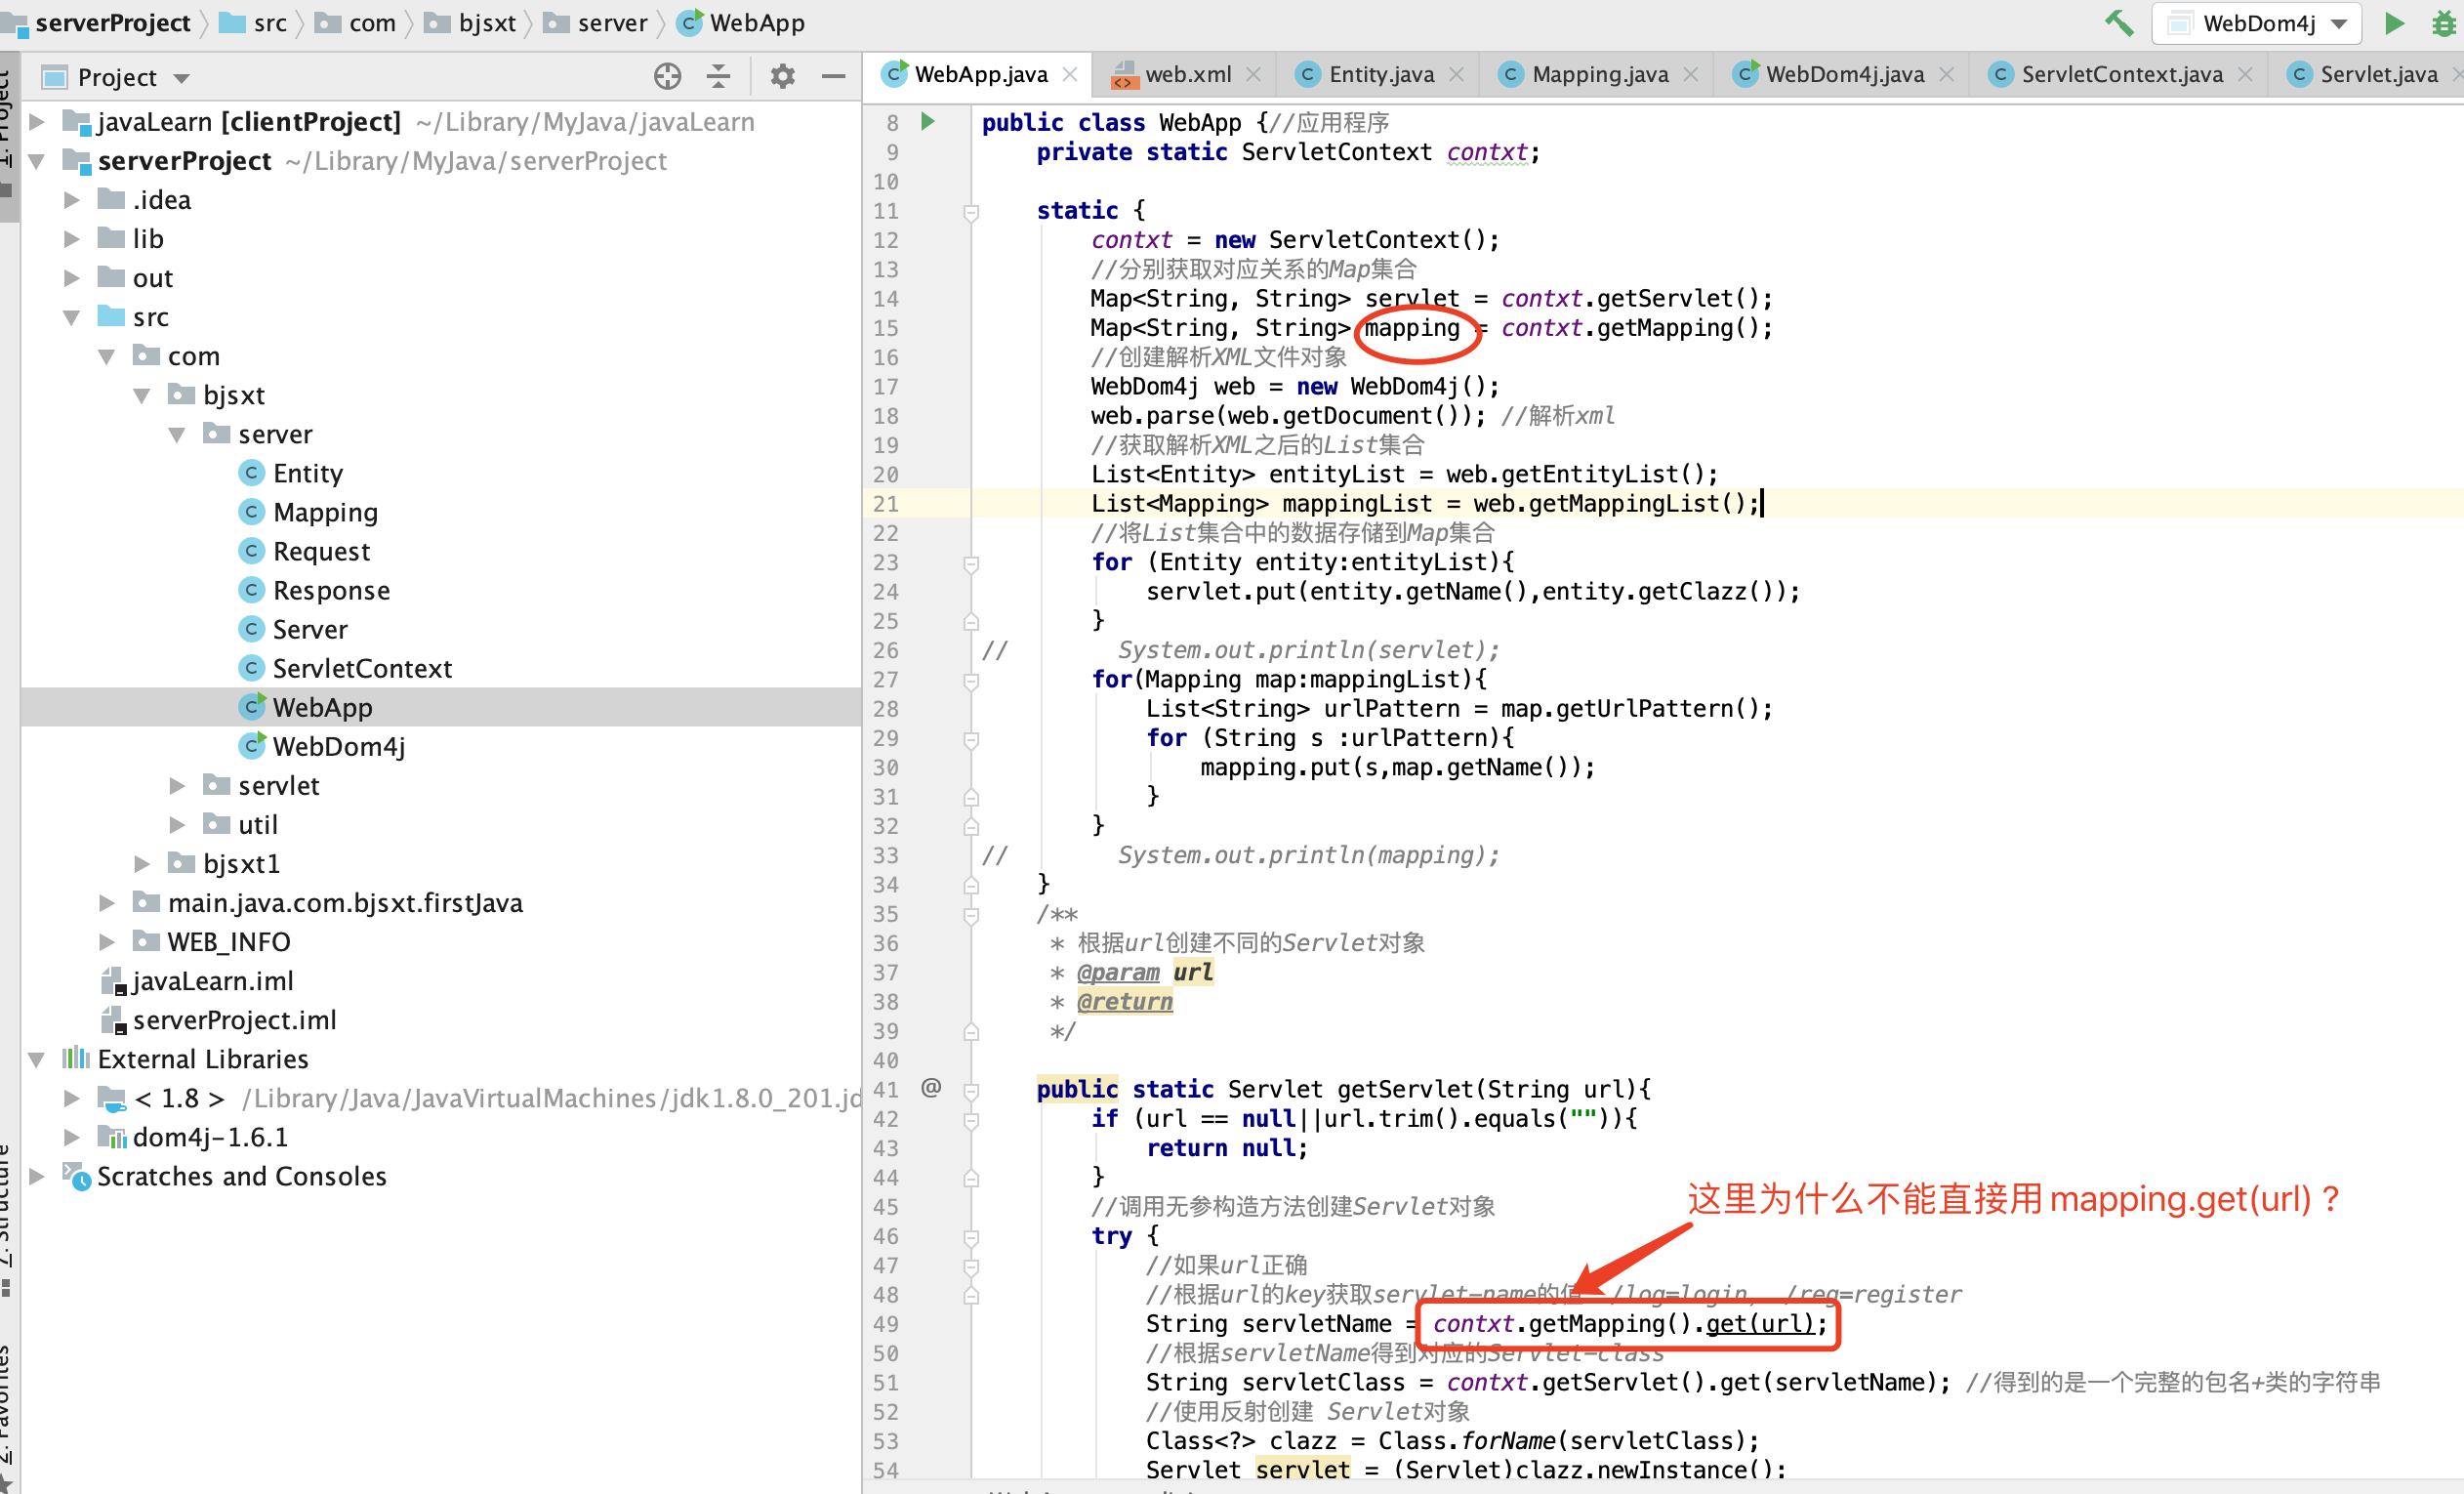Close the Mapping.java tab
The width and height of the screenshot is (2464, 1494).
click(1691, 74)
